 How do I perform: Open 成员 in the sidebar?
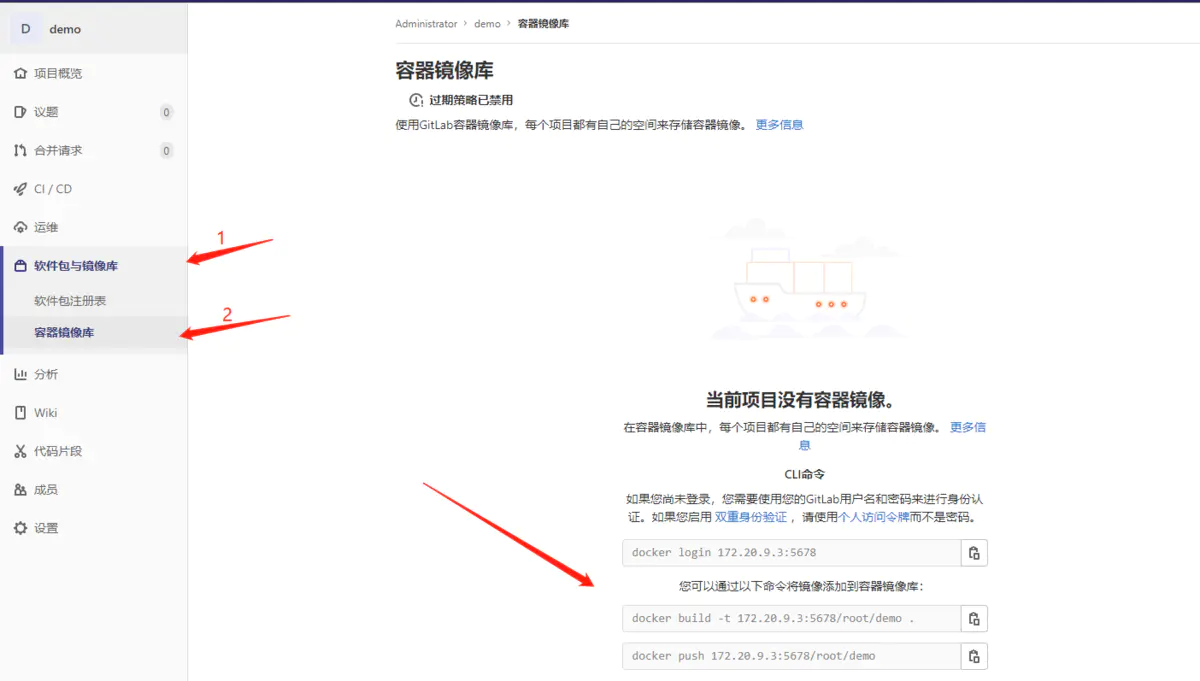click(46, 490)
